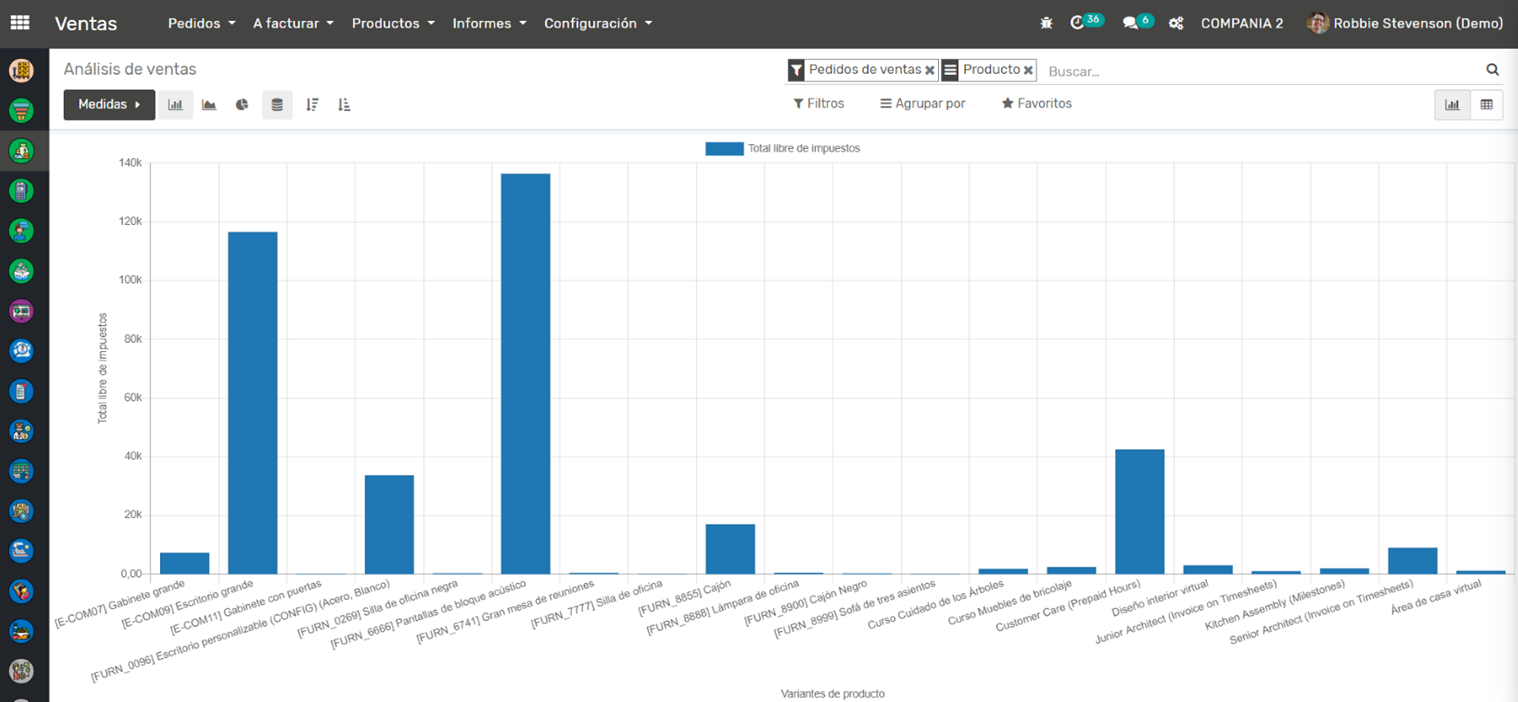
Task: Switch to pivot table view
Action: click(1486, 104)
